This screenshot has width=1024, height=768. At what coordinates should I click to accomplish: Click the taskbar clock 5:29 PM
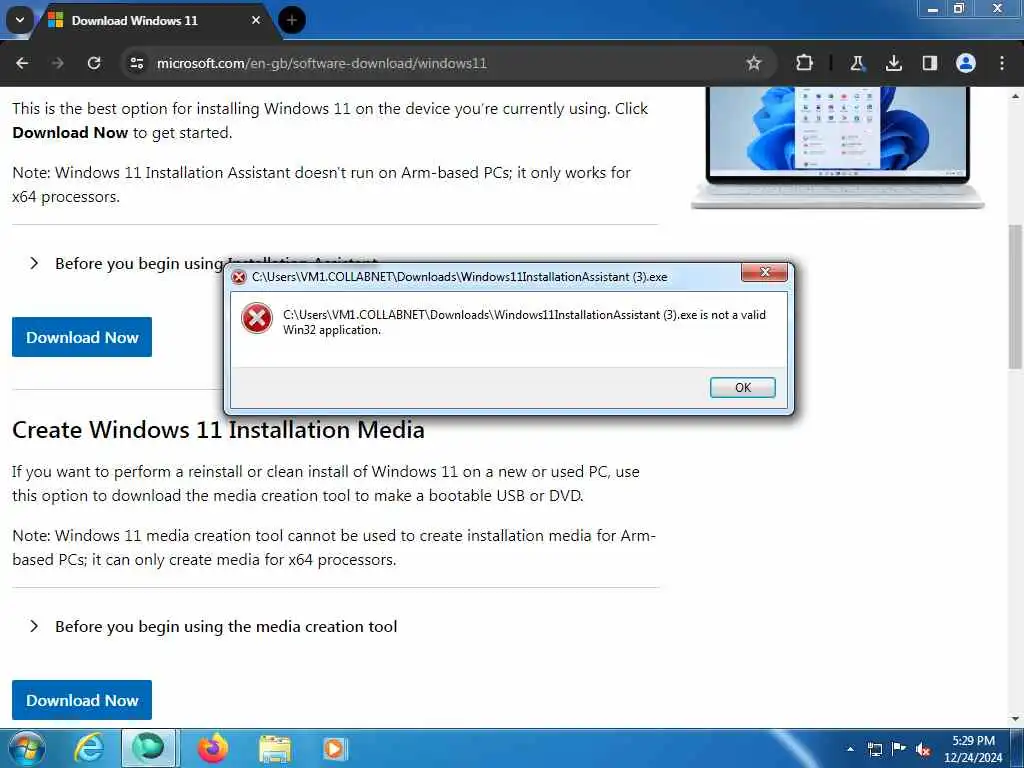[973, 741]
